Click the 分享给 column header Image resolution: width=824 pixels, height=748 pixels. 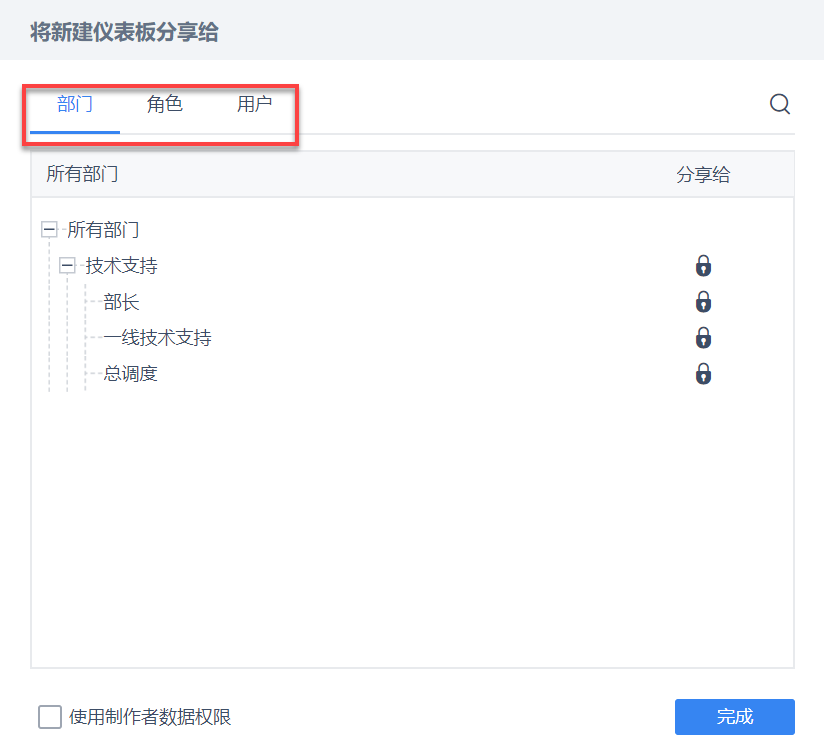coord(703,174)
